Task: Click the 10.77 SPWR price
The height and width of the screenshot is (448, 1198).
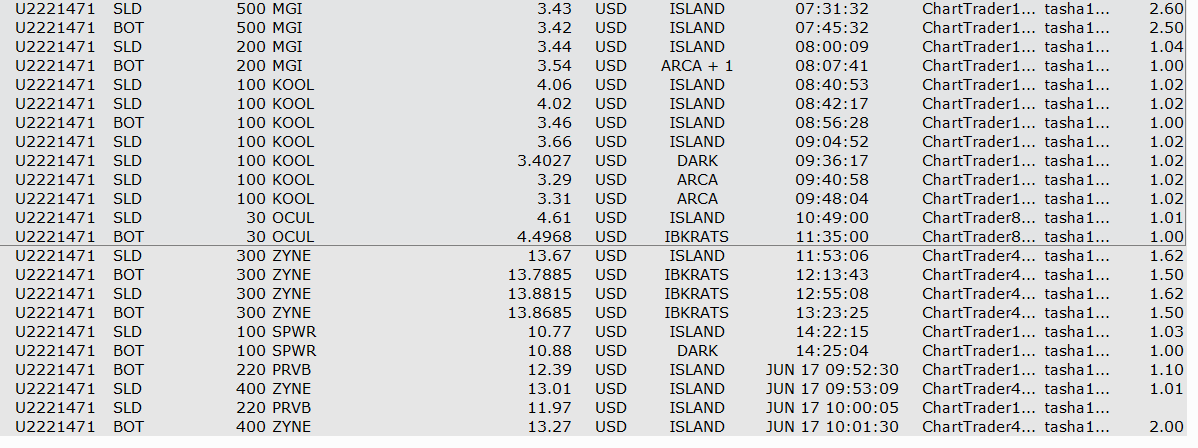Action: pos(551,332)
